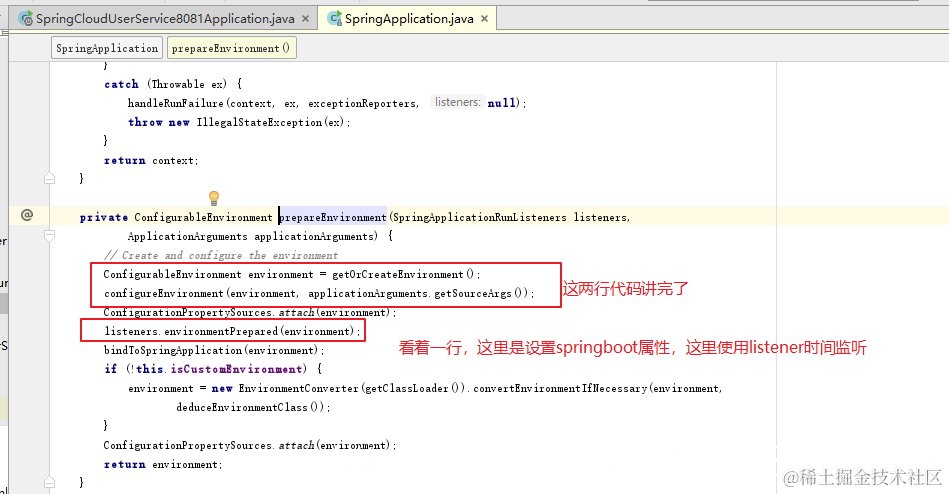The width and height of the screenshot is (949, 494).
Task: Click prepareEnvironment method name in declaration
Action: tap(332, 217)
